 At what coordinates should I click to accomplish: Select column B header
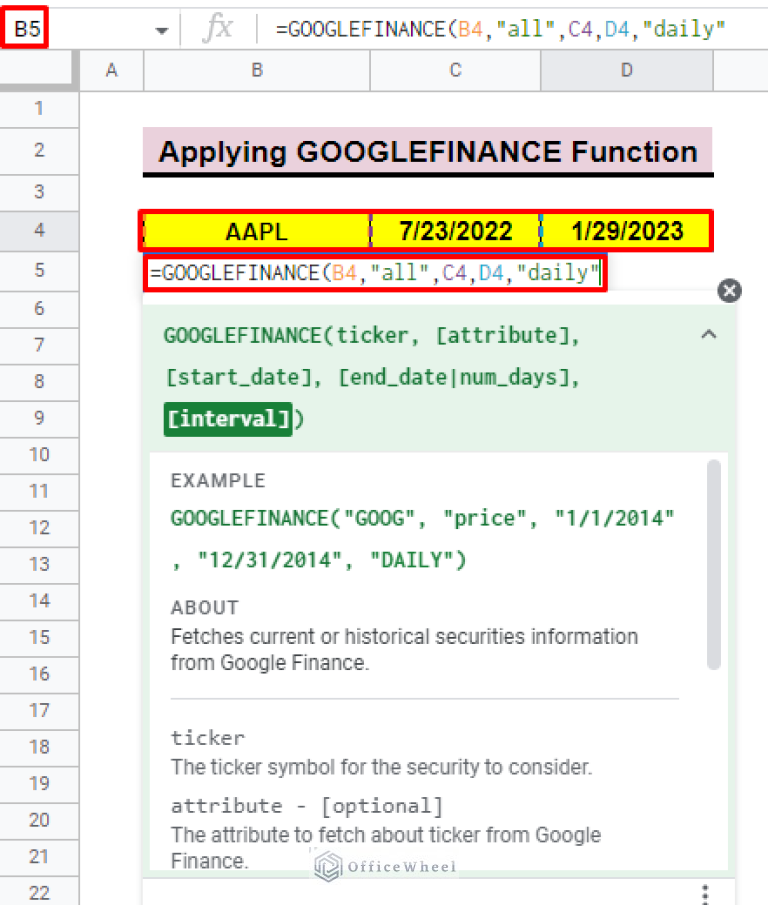(257, 70)
